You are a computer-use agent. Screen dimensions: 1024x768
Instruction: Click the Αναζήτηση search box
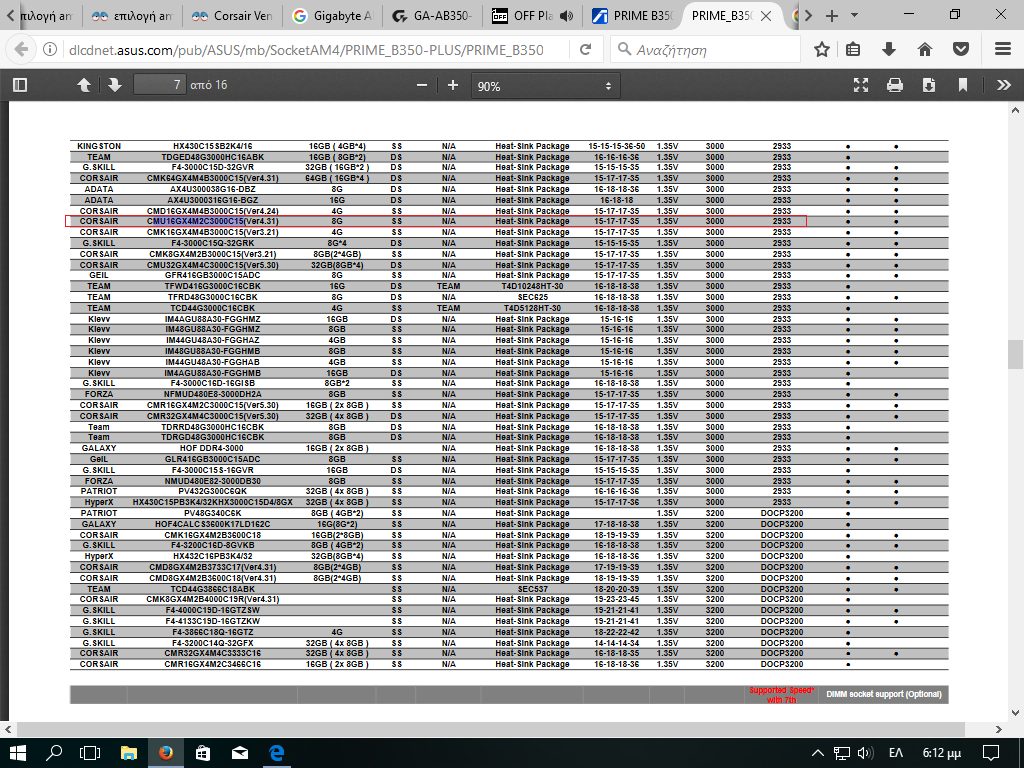point(705,50)
